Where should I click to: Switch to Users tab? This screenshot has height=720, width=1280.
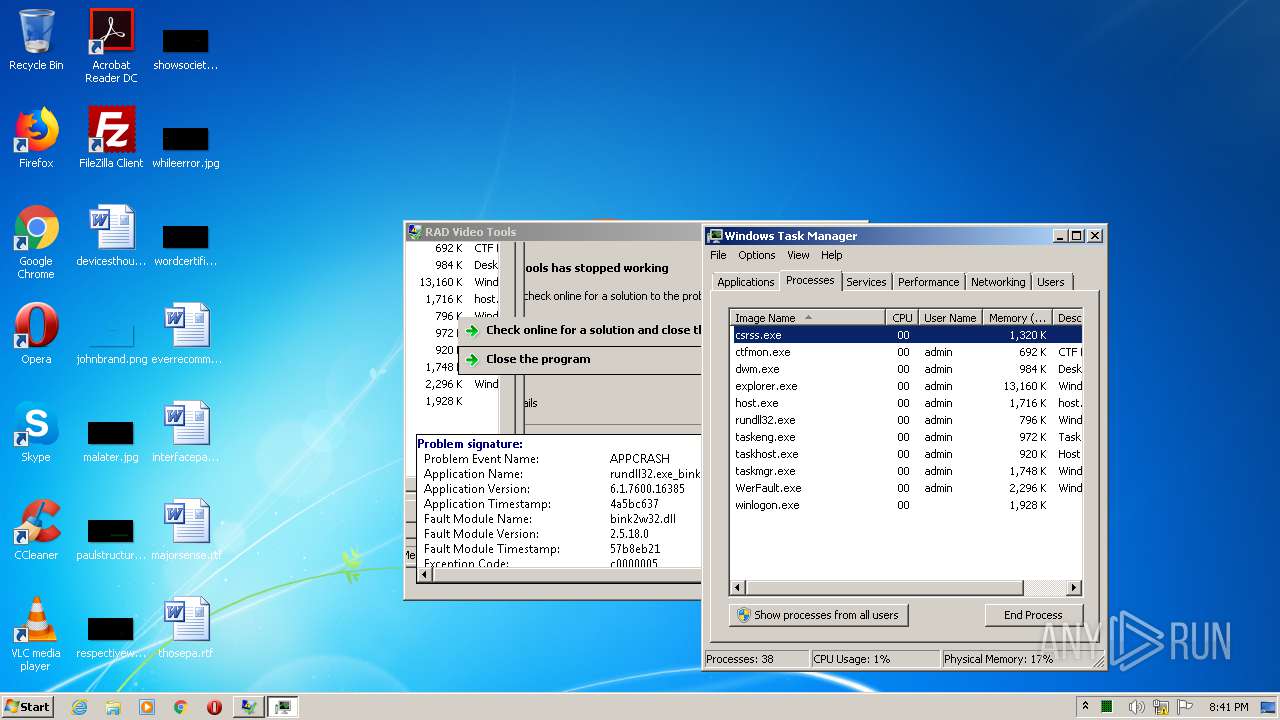[1050, 282]
